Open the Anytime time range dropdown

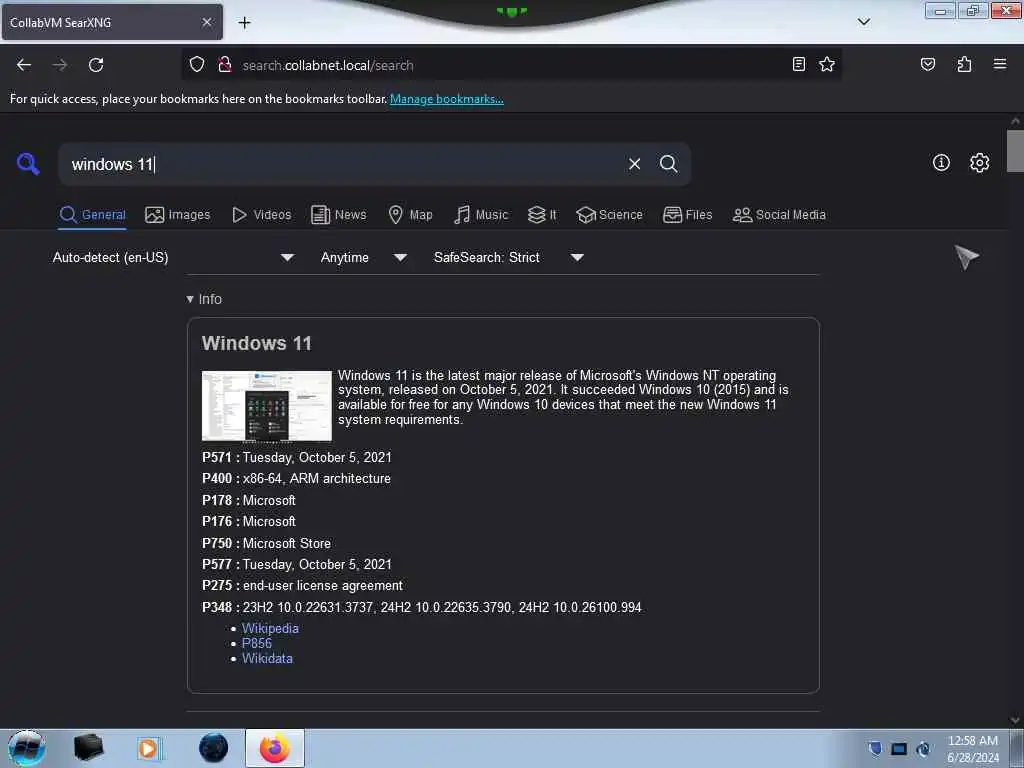tap(364, 257)
